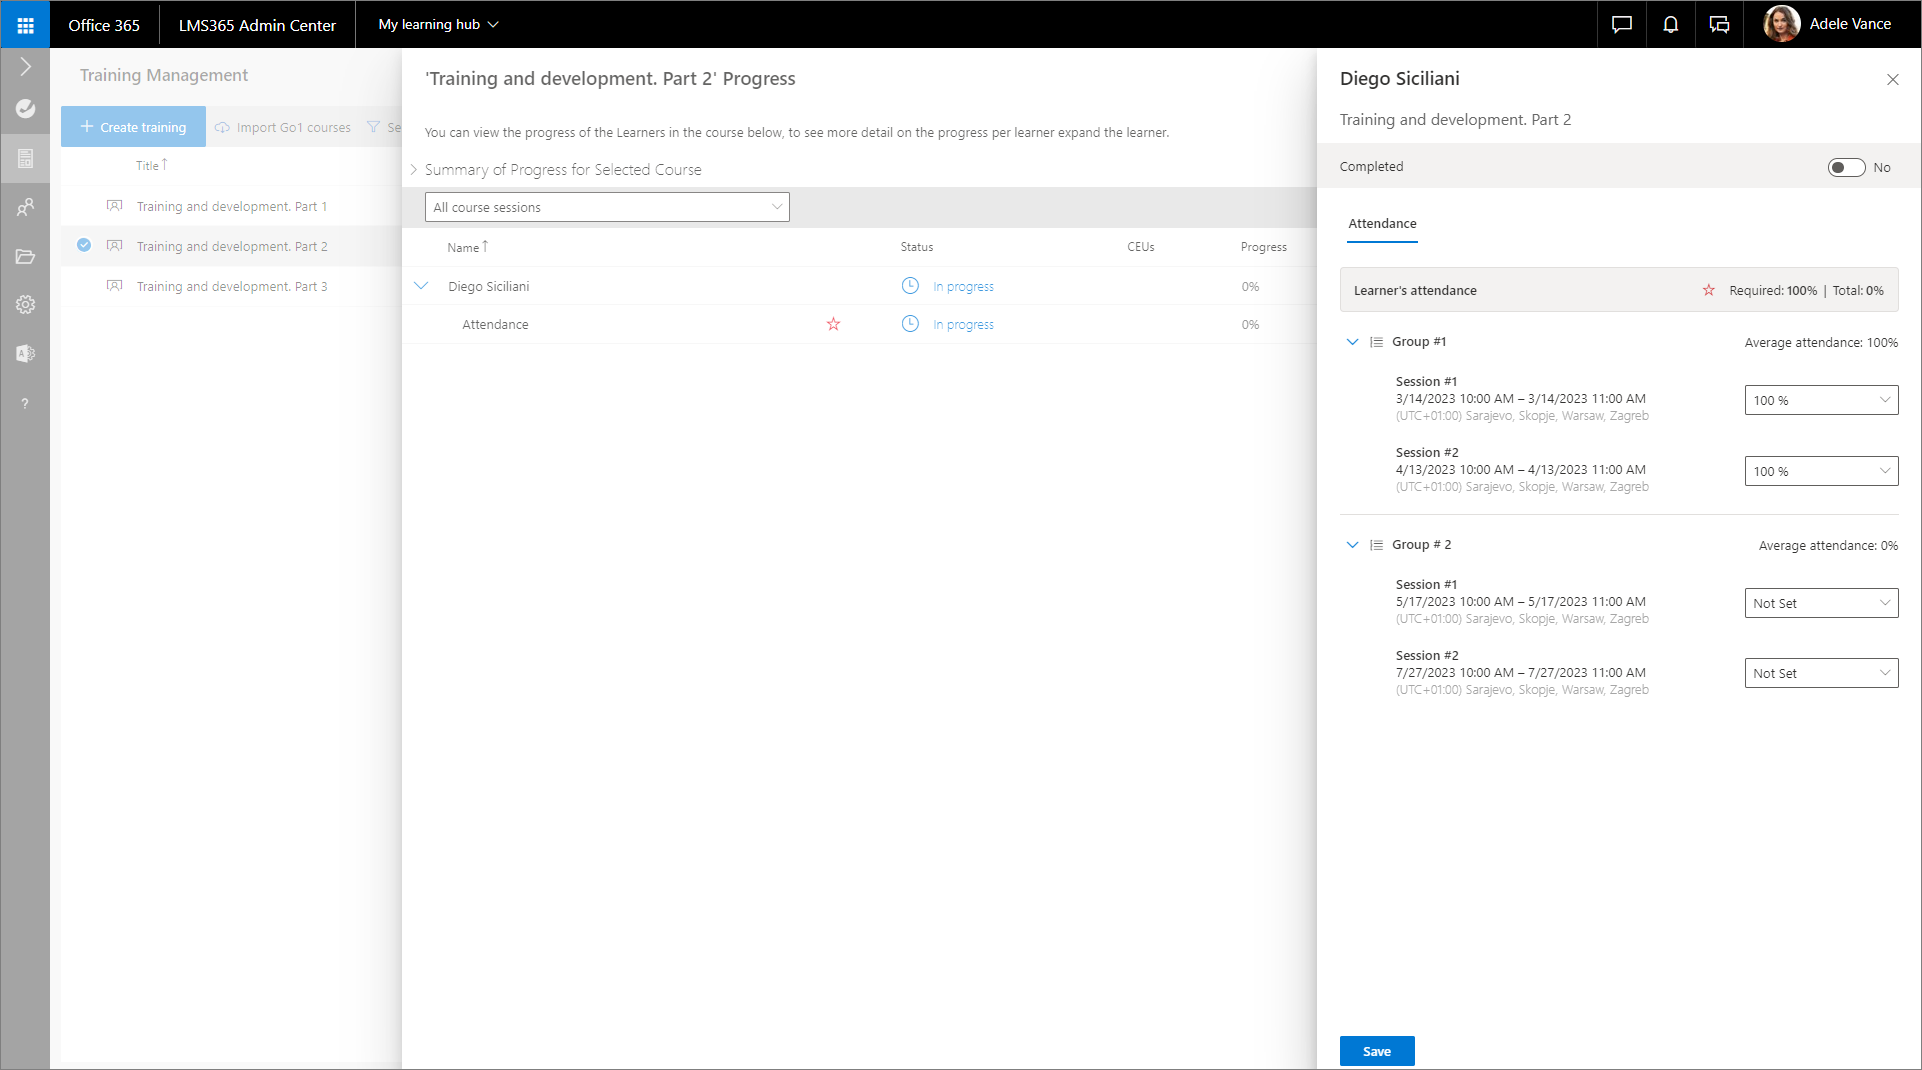Deselect the Training and development Part 2 checkmark
Screen dimensions: 1922x1070
[84, 246]
